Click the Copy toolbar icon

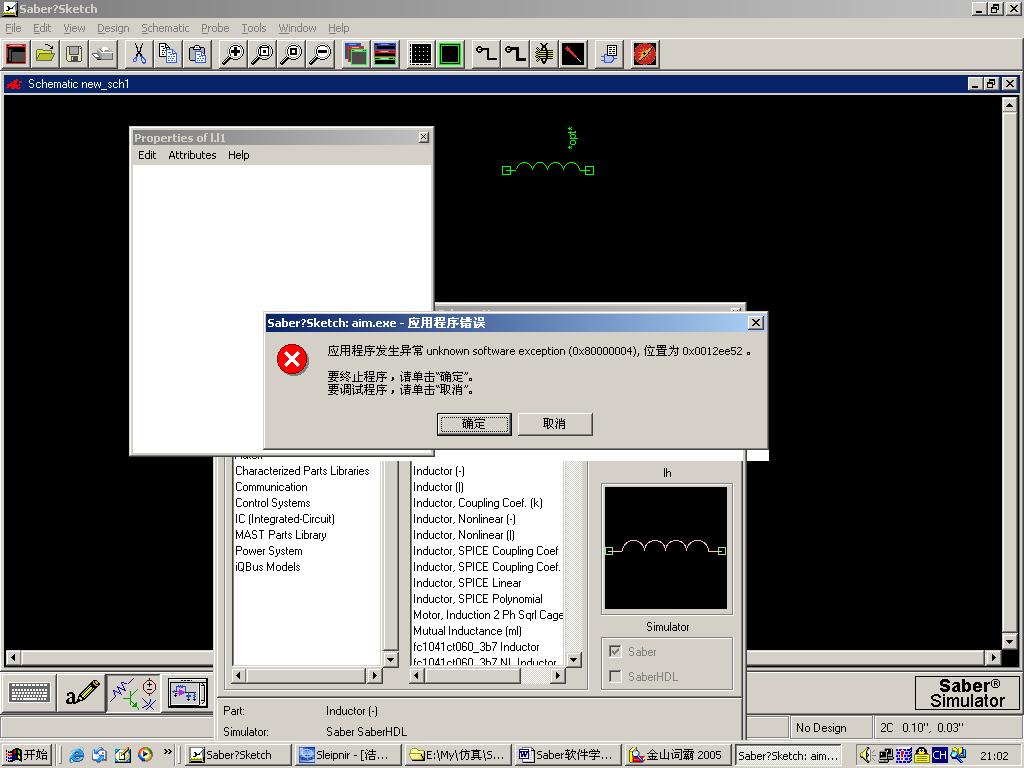[168, 54]
